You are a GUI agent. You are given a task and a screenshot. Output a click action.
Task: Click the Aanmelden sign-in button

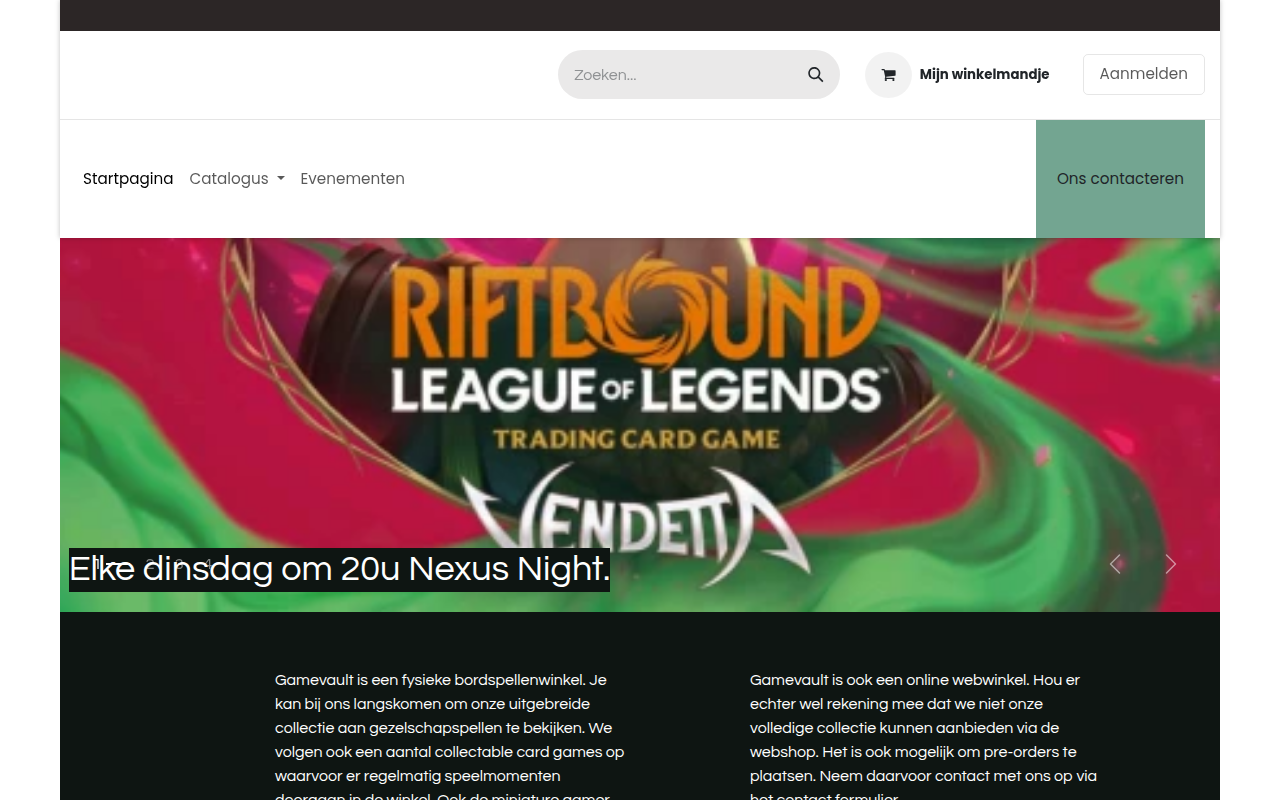tap(1143, 74)
